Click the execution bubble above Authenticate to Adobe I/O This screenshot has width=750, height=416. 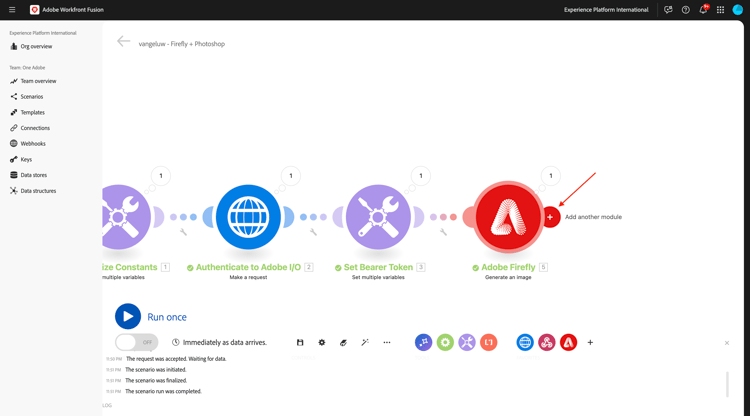291,176
